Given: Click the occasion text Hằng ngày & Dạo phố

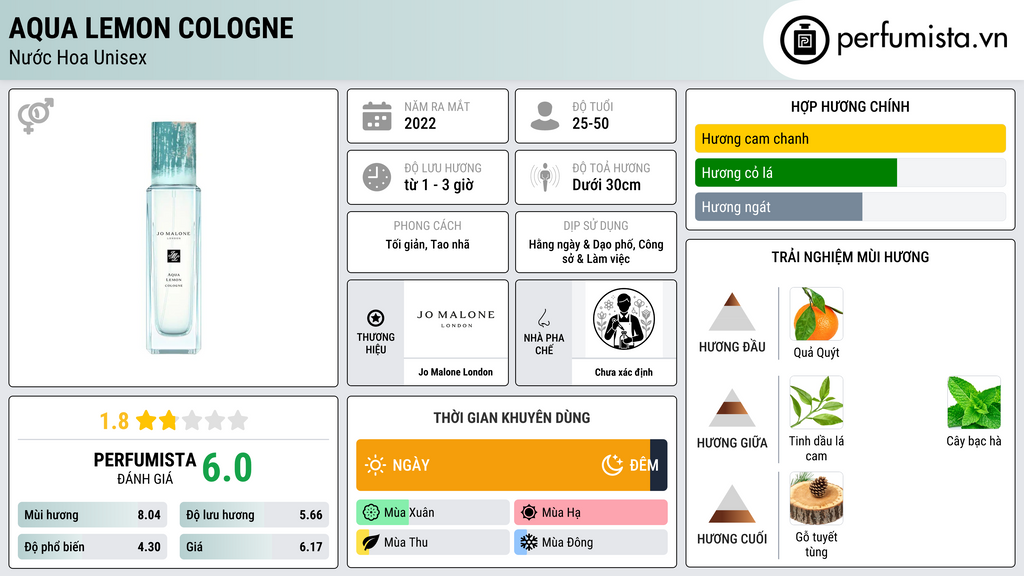Looking at the screenshot, I should pyautogui.click(x=582, y=244).
